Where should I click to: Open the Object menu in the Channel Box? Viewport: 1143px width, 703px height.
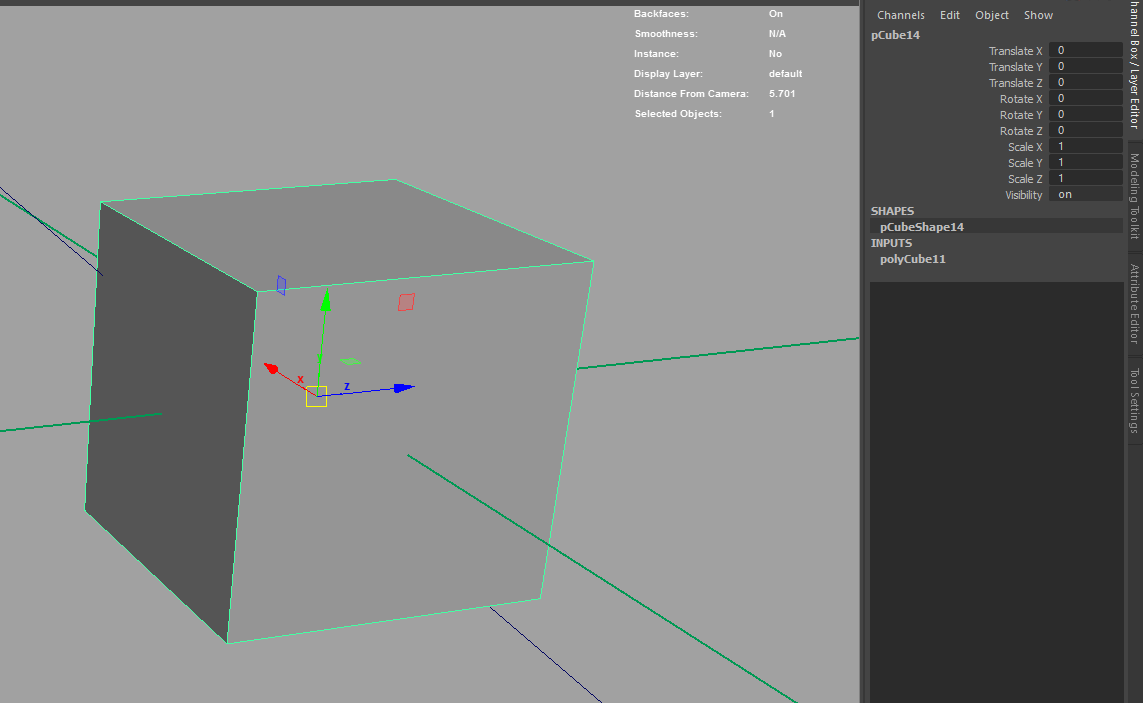[991, 15]
